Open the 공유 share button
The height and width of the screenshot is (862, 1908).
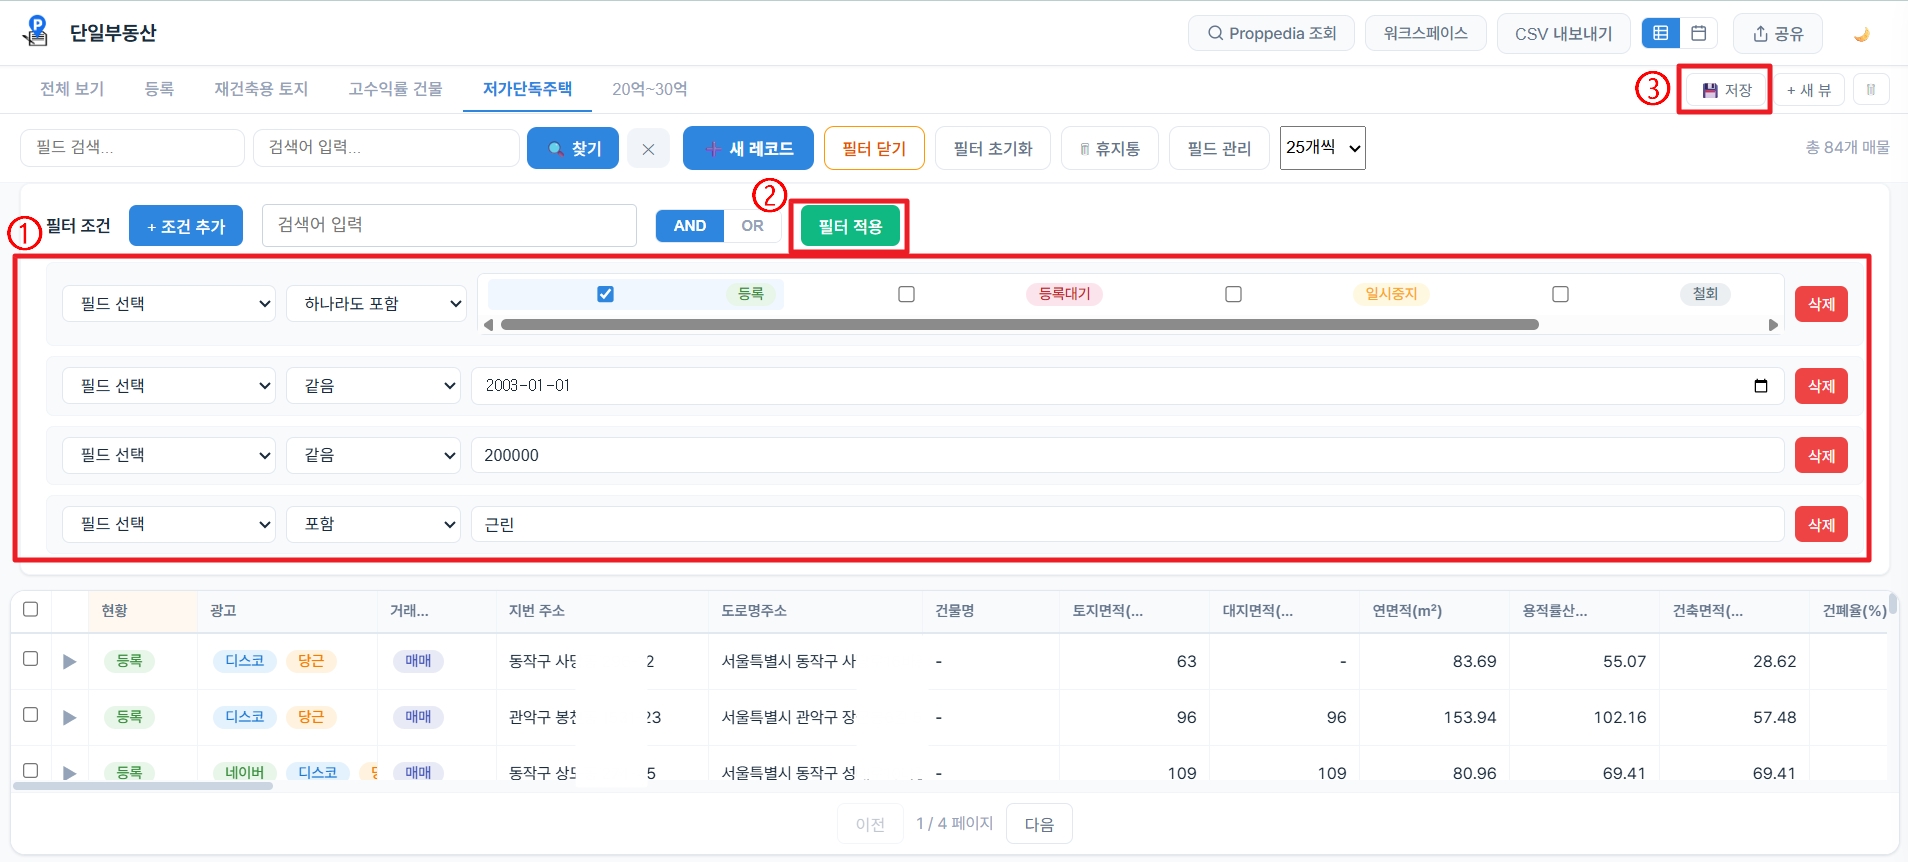point(1777,33)
